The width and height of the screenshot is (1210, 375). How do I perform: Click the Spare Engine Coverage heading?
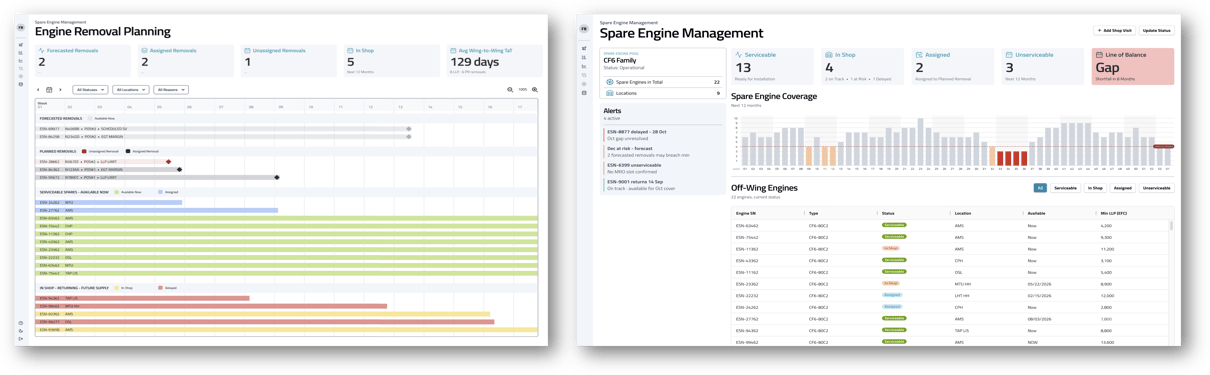pyautogui.click(x=774, y=97)
